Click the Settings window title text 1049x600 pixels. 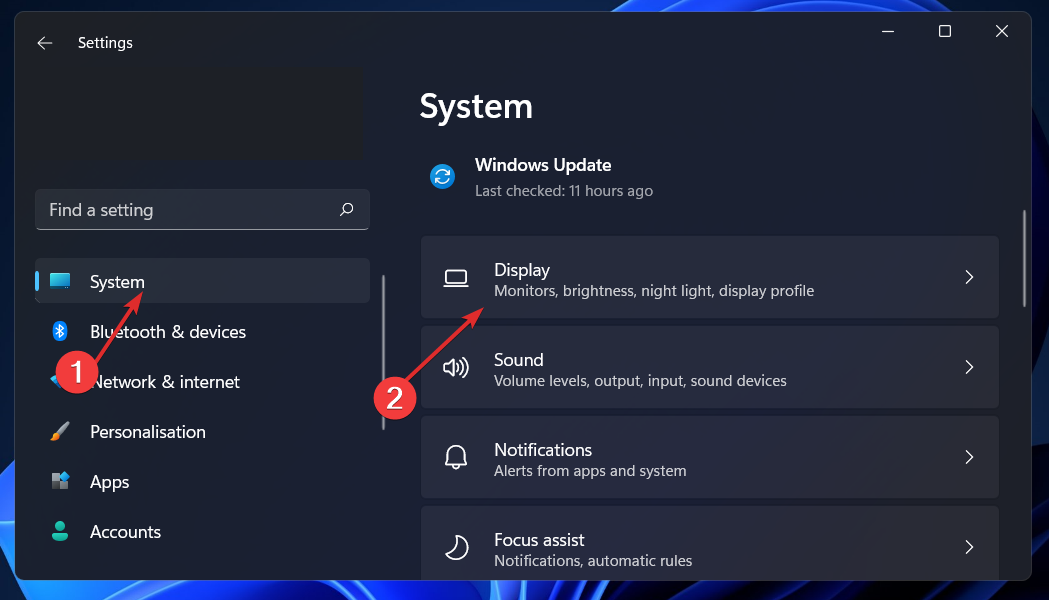[105, 43]
